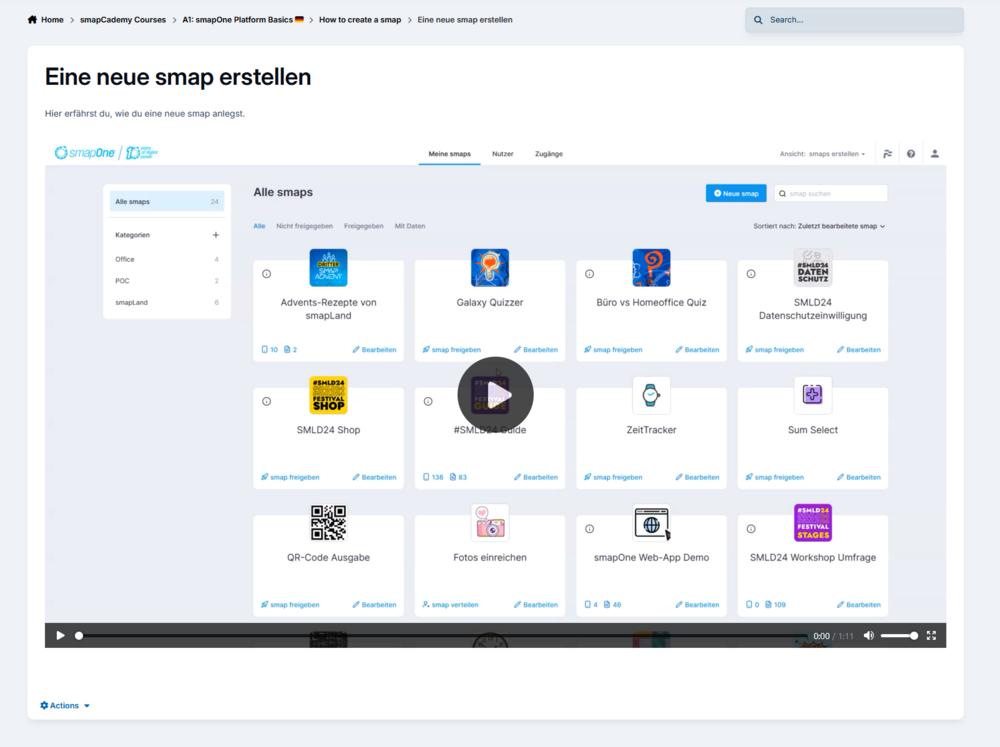Click the 0:00 / 1:11 time display

click(x=833, y=636)
